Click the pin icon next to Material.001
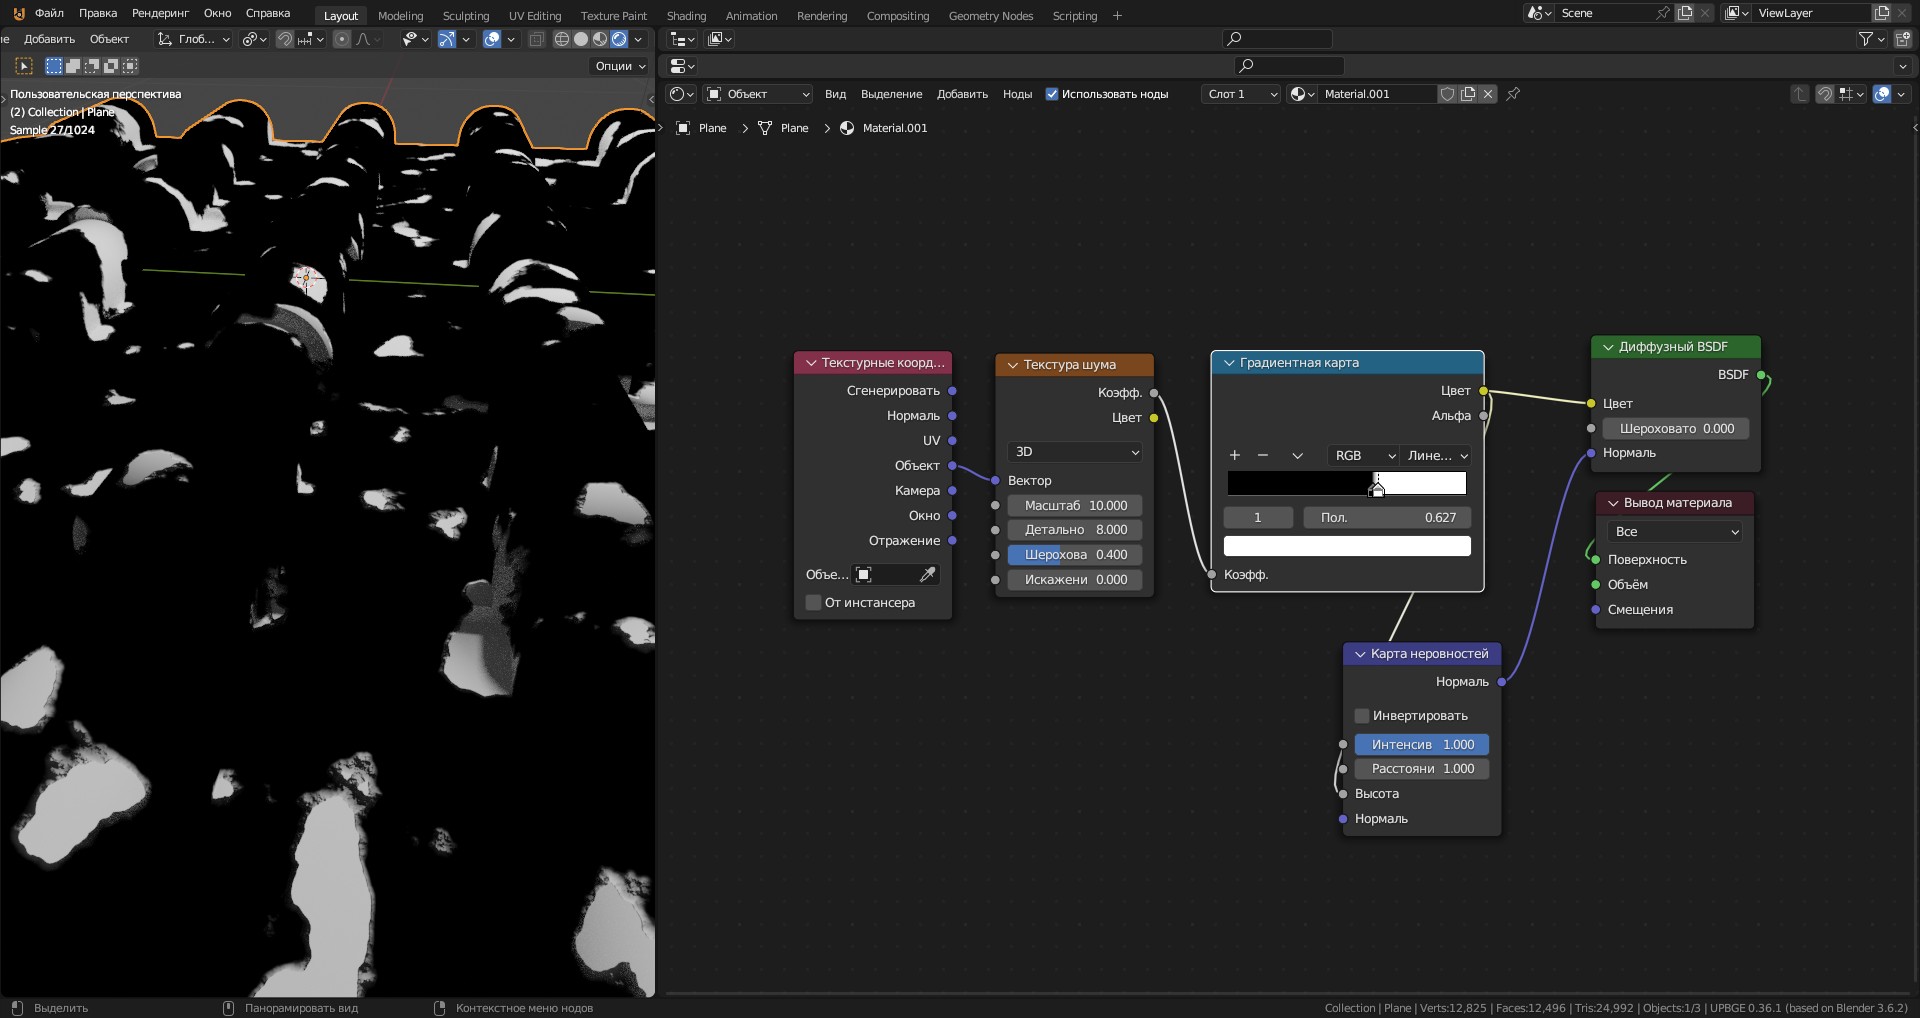This screenshot has width=1920, height=1018. pyautogui.click(x=1513, y=94)
